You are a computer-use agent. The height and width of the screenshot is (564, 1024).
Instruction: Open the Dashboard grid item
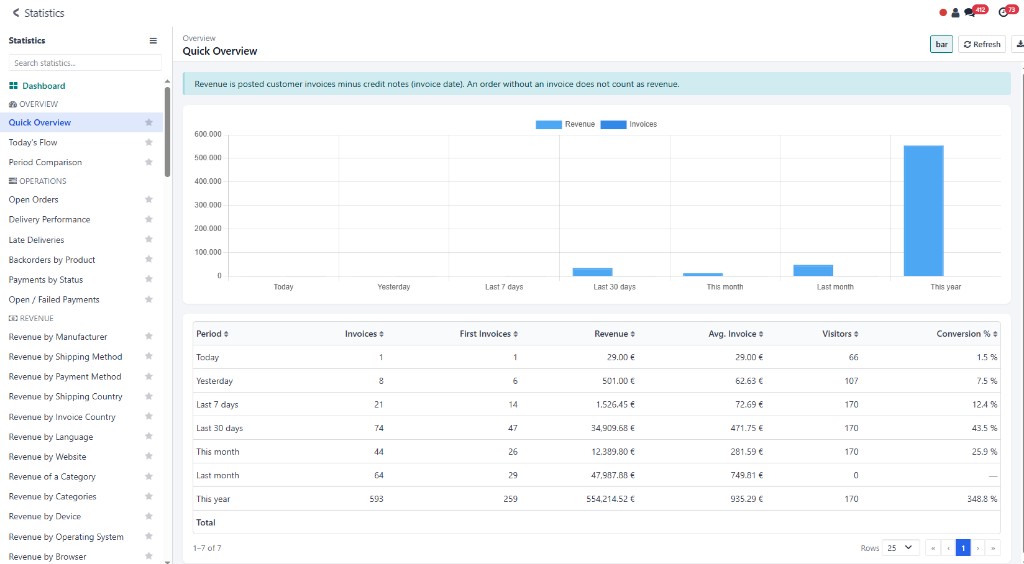[37, 86]
